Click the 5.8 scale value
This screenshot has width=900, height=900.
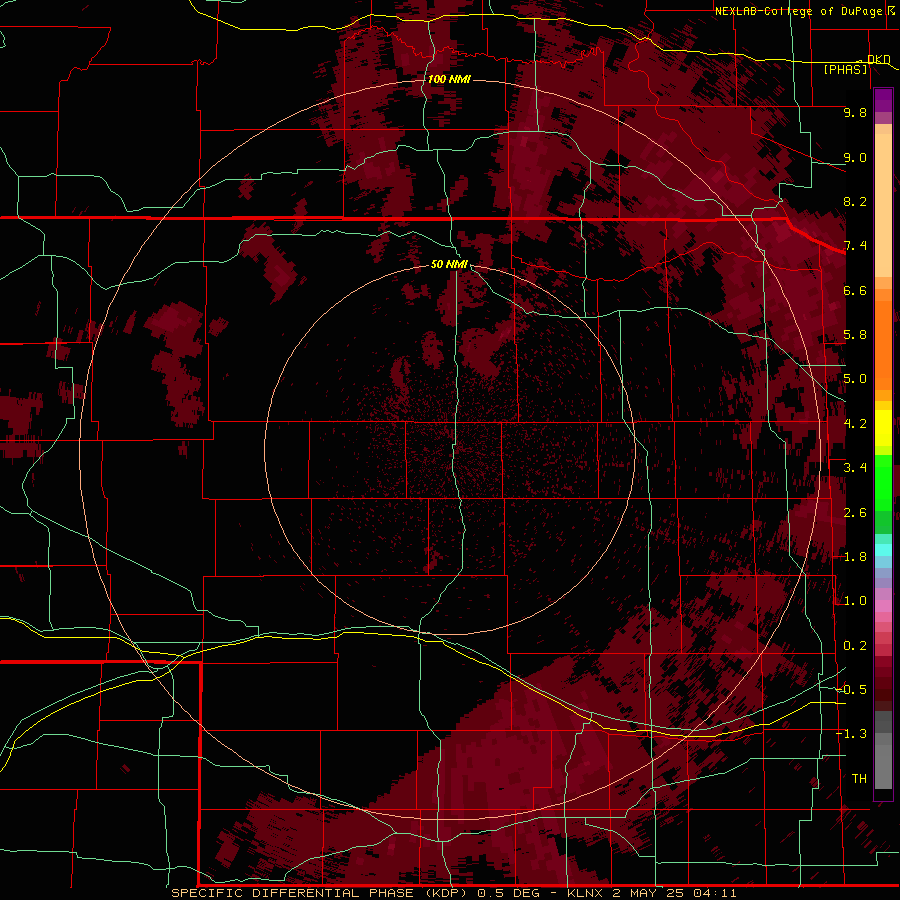point(855,335)
